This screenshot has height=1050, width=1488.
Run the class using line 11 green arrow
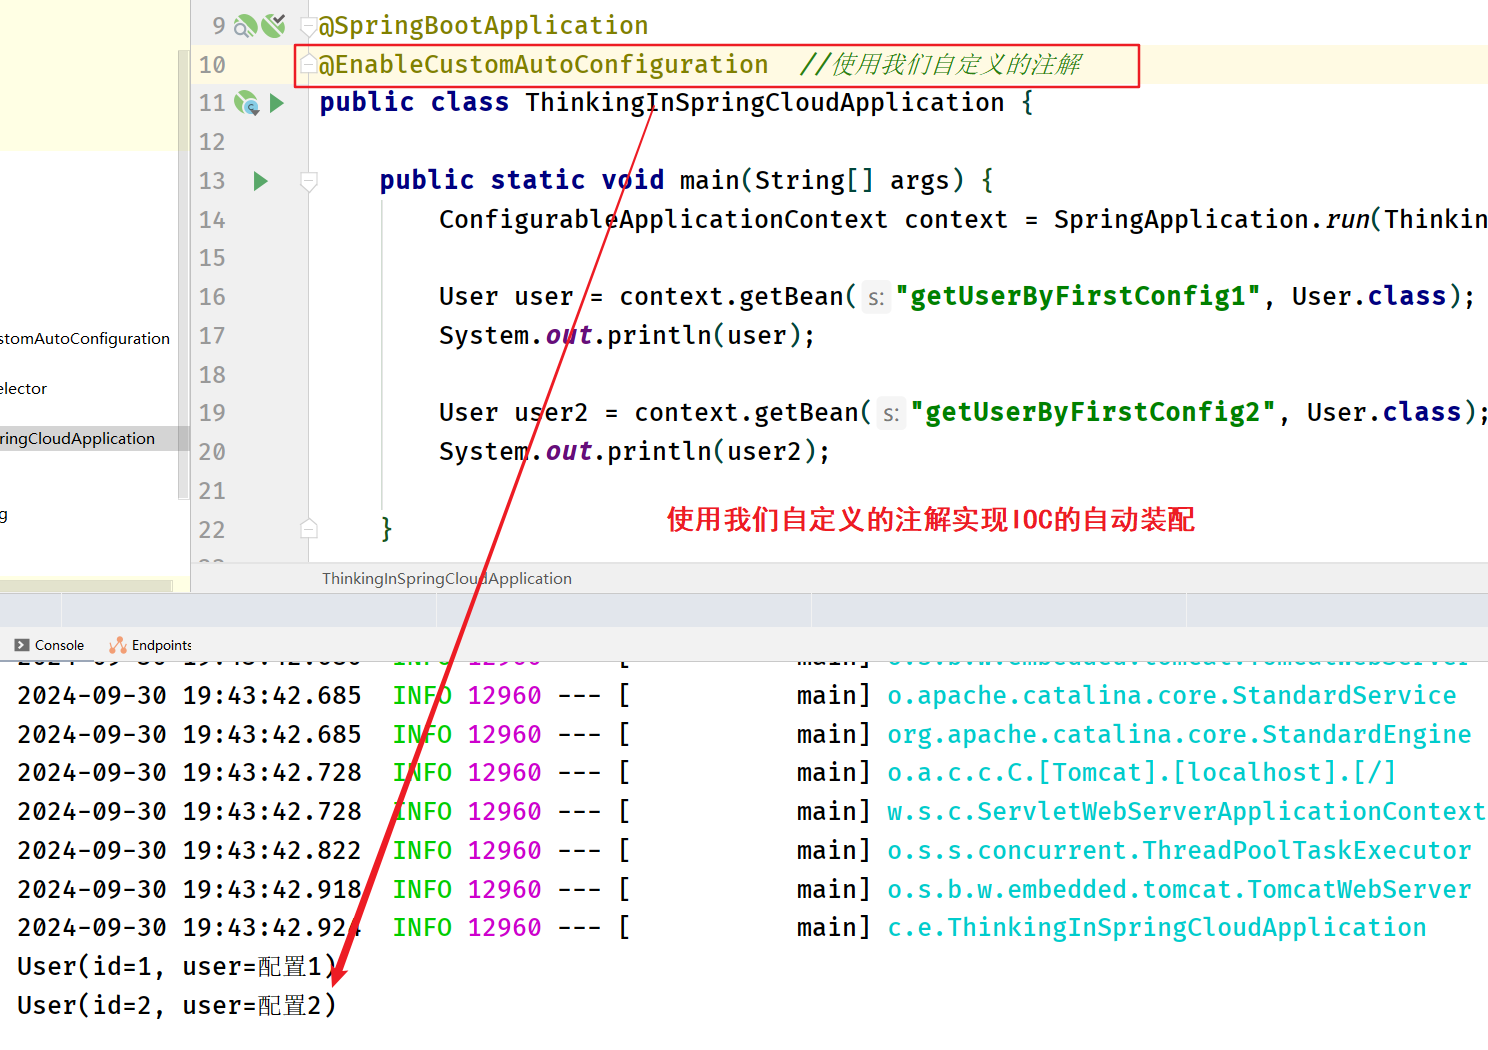point(277,103)
